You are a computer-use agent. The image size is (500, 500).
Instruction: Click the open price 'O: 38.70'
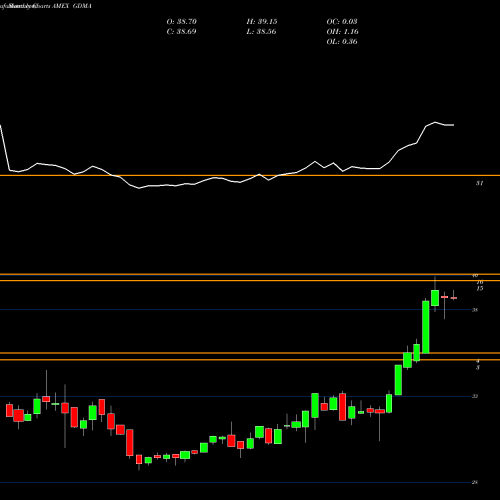[x=182, y=22]
